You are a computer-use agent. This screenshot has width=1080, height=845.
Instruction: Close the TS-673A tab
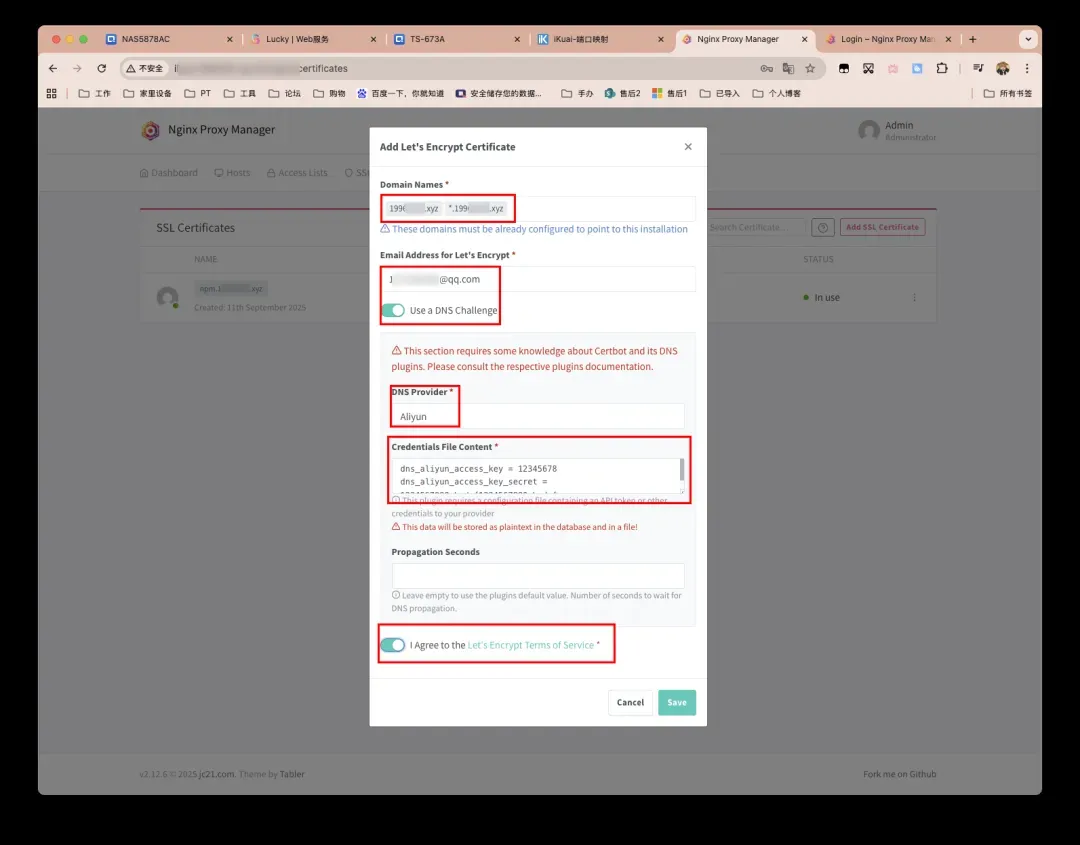(x=517, y=39)
